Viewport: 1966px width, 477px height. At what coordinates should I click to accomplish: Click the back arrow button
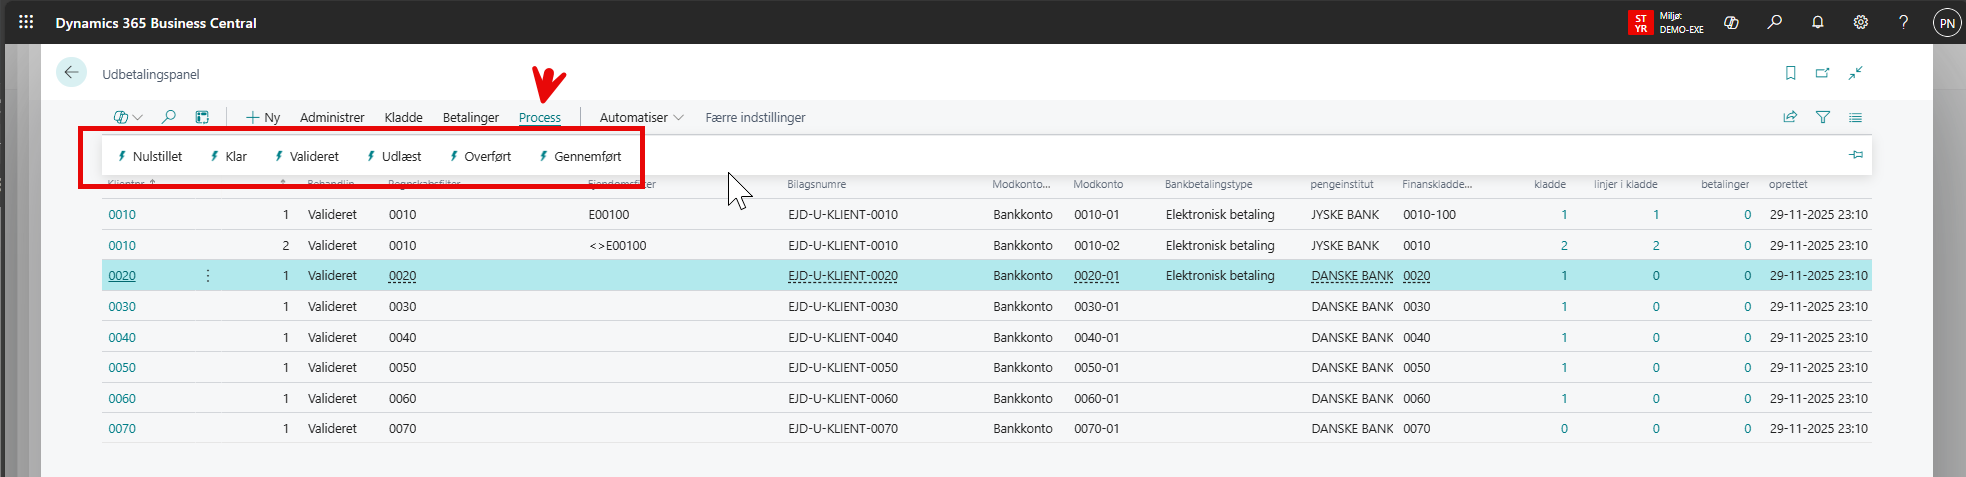point(71,73)
